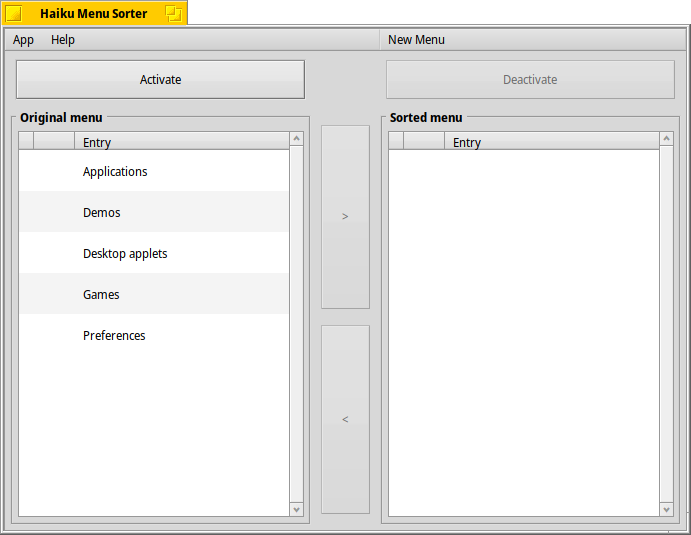
Task: Click scroll up arrow in Sorted menu list
Action: (x=666, y=139)
